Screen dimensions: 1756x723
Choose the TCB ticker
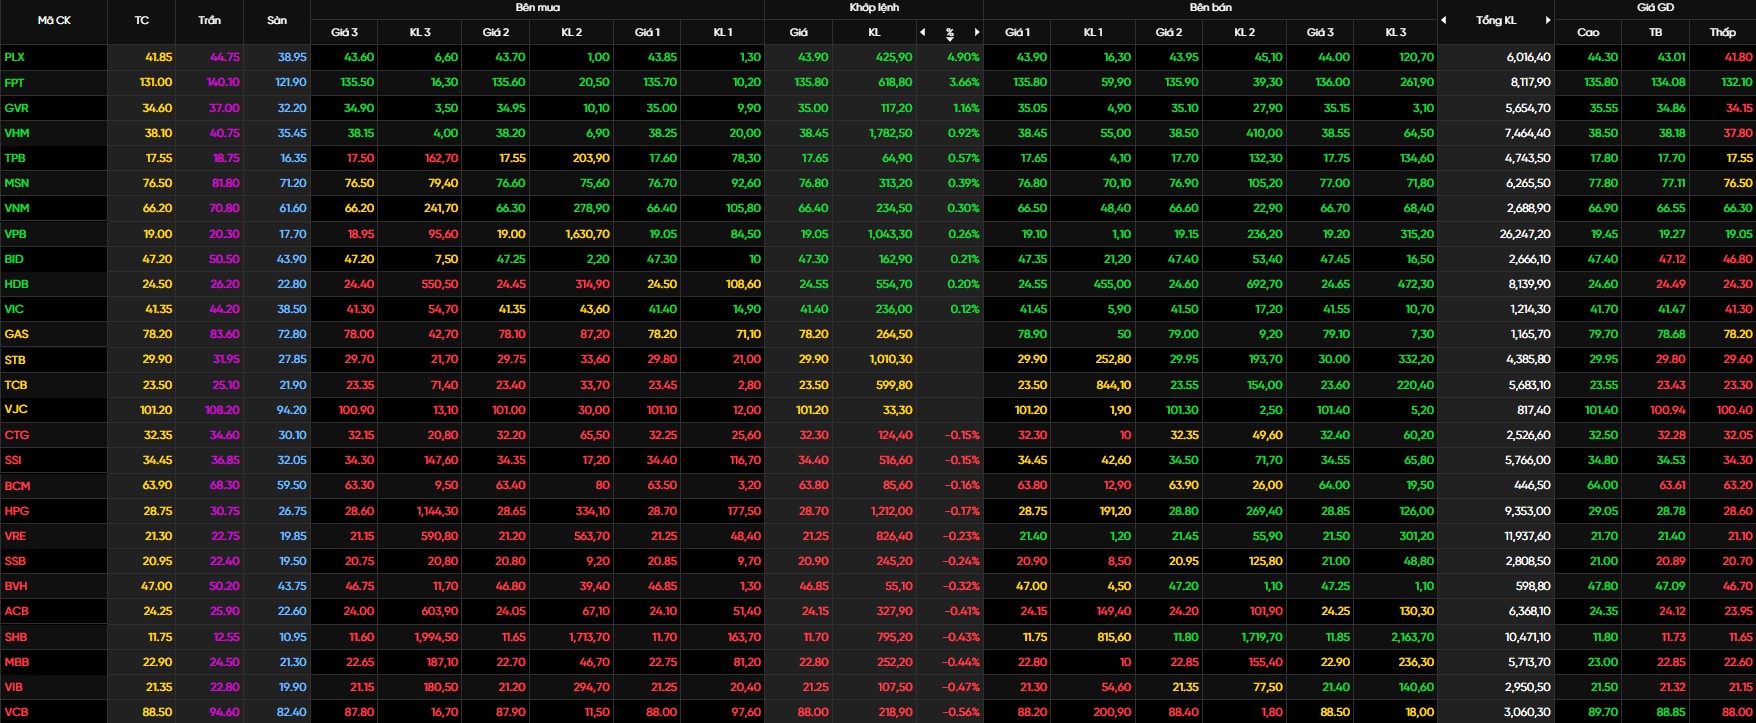(15, 384)
